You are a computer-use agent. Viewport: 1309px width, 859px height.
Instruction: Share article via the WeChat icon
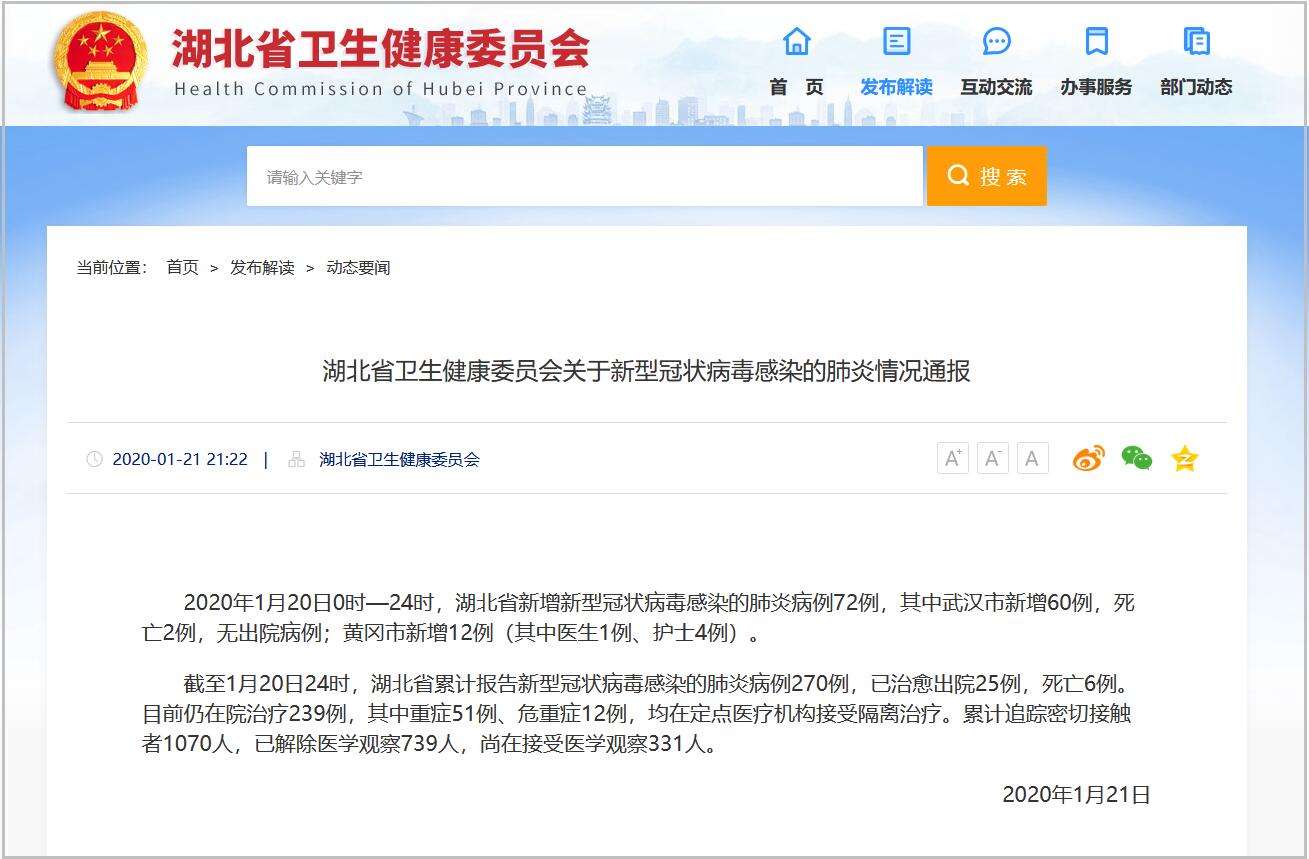[1137, 458]
